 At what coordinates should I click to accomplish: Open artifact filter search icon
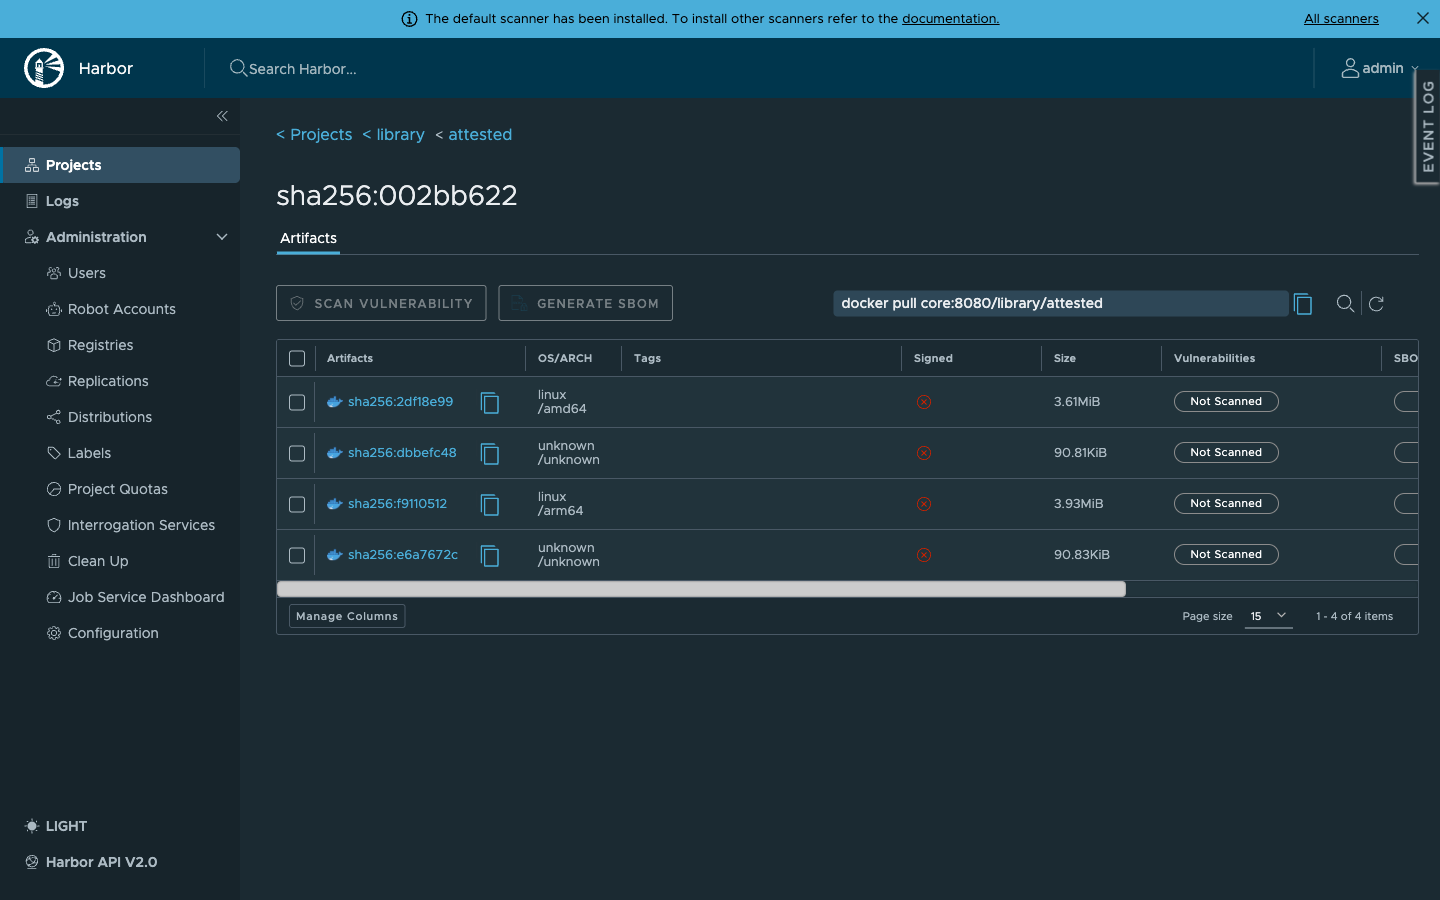[1345, 304]
